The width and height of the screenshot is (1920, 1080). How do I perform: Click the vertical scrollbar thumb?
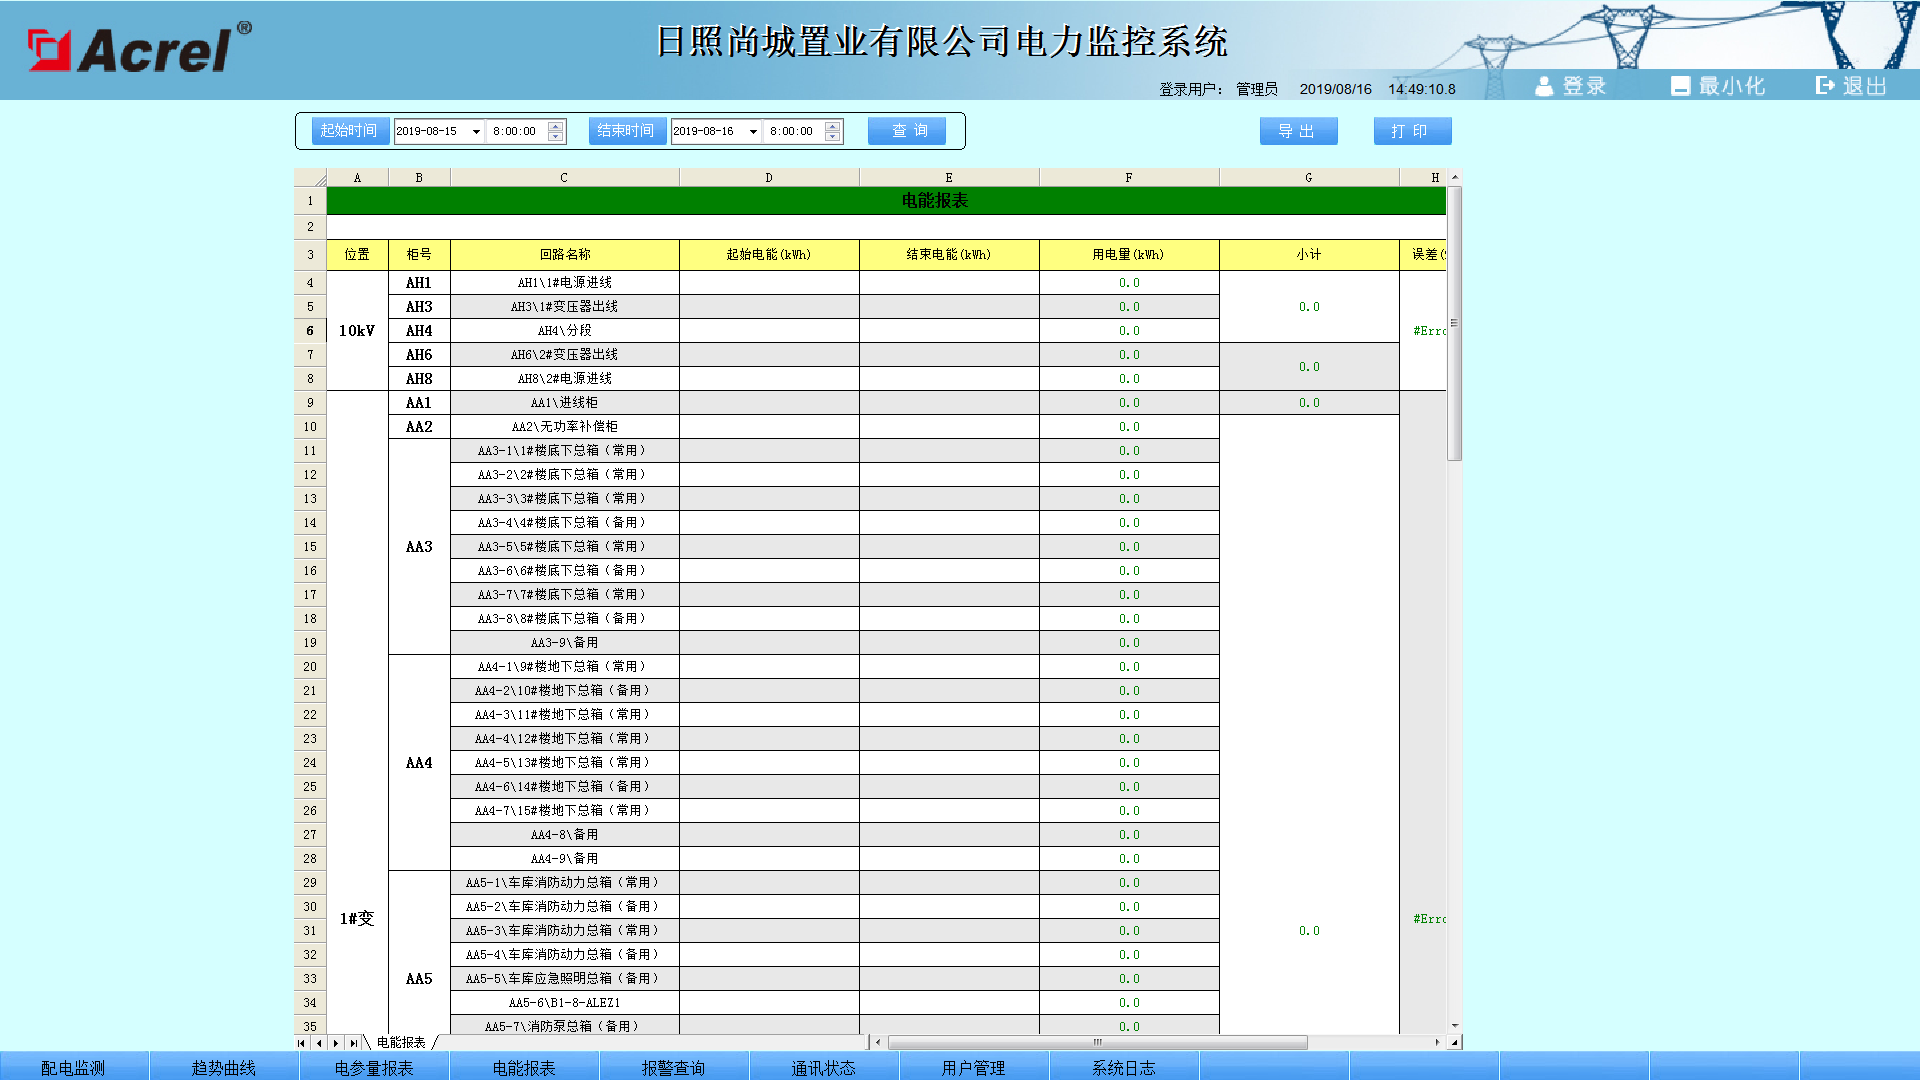pyautogui.click(x=1455, y=323)
